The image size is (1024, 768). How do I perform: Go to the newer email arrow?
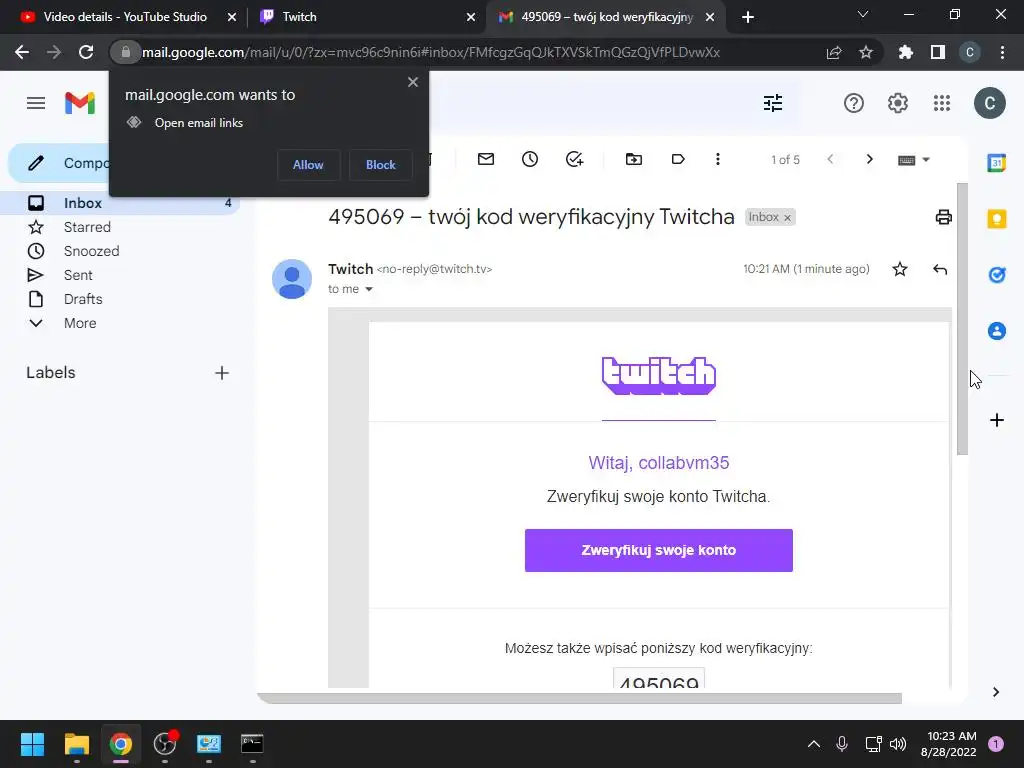[830, 159]
